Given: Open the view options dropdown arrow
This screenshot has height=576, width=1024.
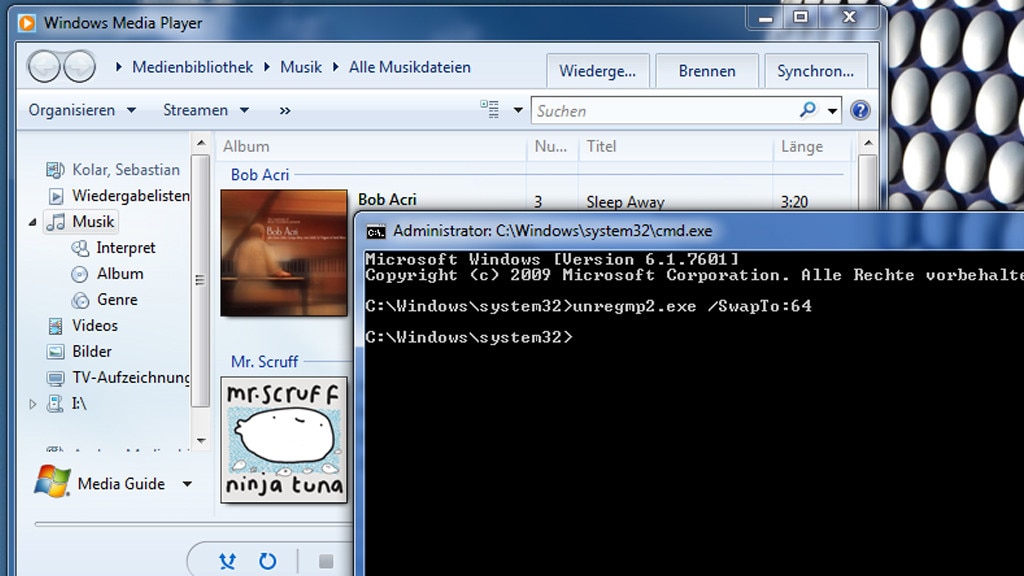Looking at the screenshot, I should click(518, 110).
